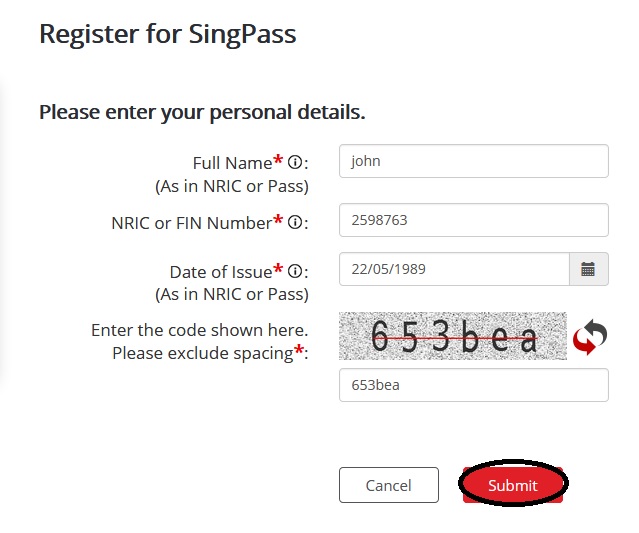This screenshot has width=639, height=533.
Task: Click the 'Please enter your personal details' text
Action: [x=202, y=112]
